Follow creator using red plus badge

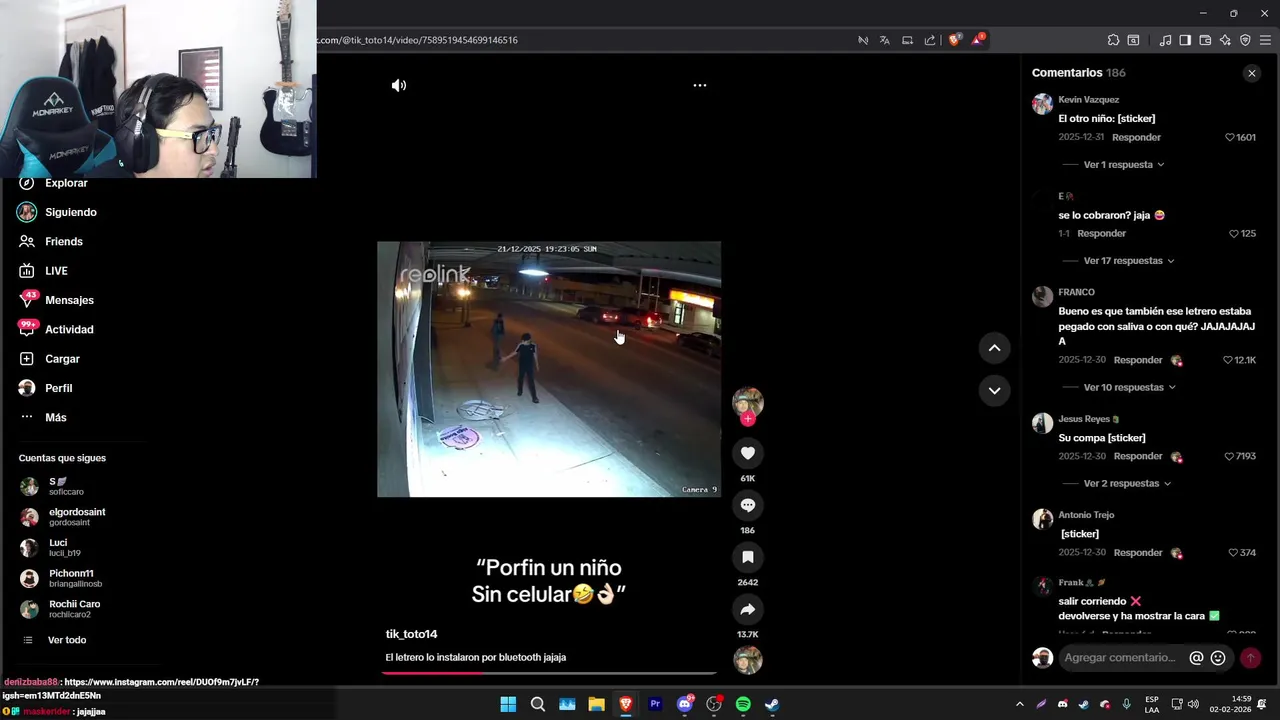click(747, 419)
